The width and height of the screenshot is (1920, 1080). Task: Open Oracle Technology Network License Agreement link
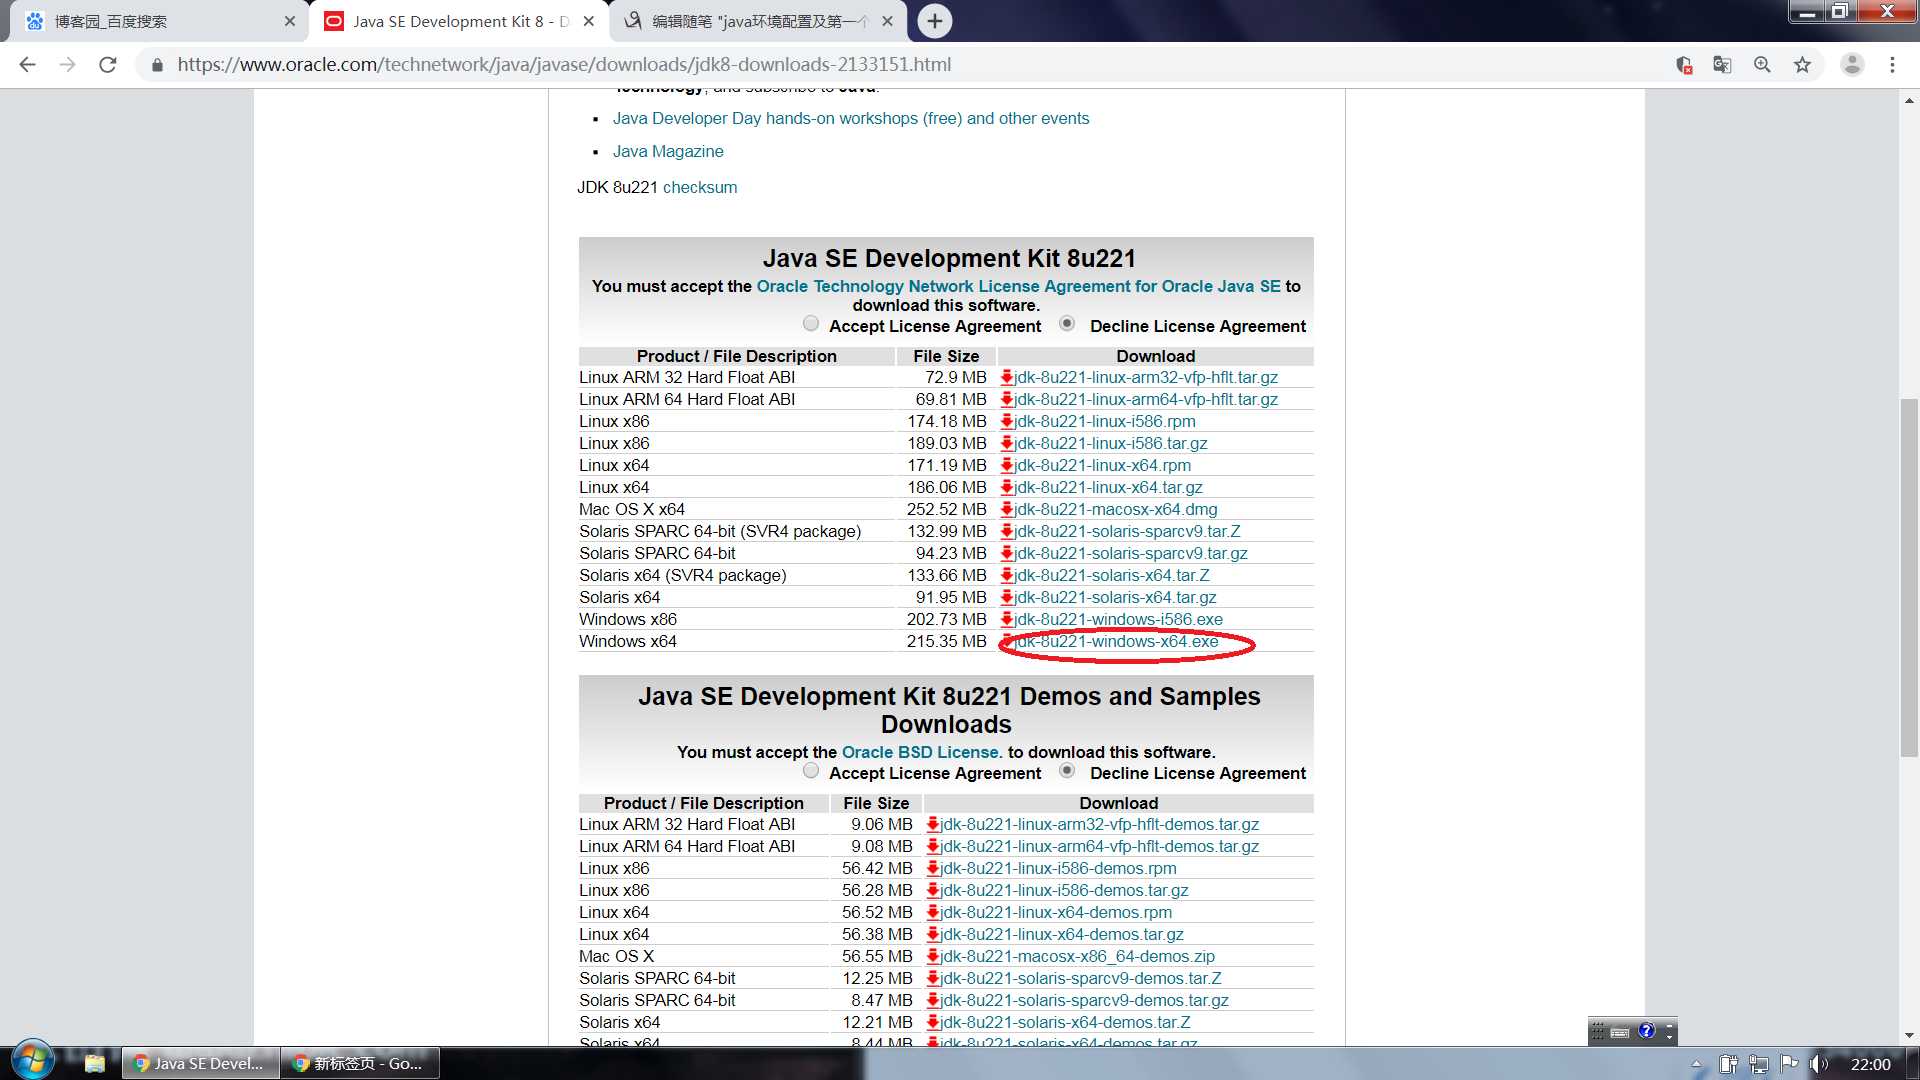pyautogui.click(x=1018, y=286)
